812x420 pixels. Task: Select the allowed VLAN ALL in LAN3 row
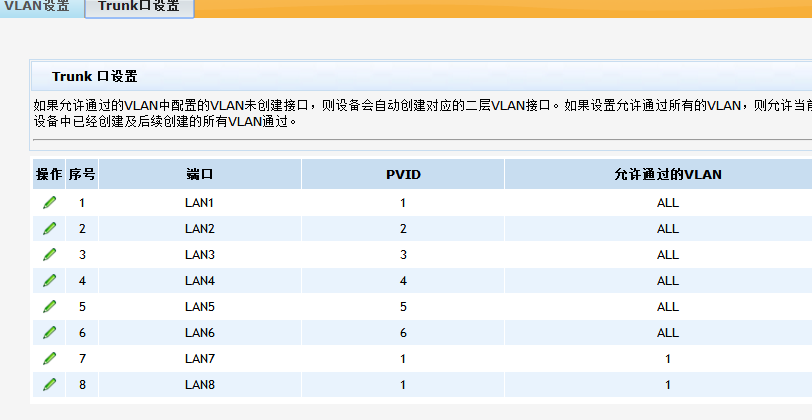coord(668,254)
